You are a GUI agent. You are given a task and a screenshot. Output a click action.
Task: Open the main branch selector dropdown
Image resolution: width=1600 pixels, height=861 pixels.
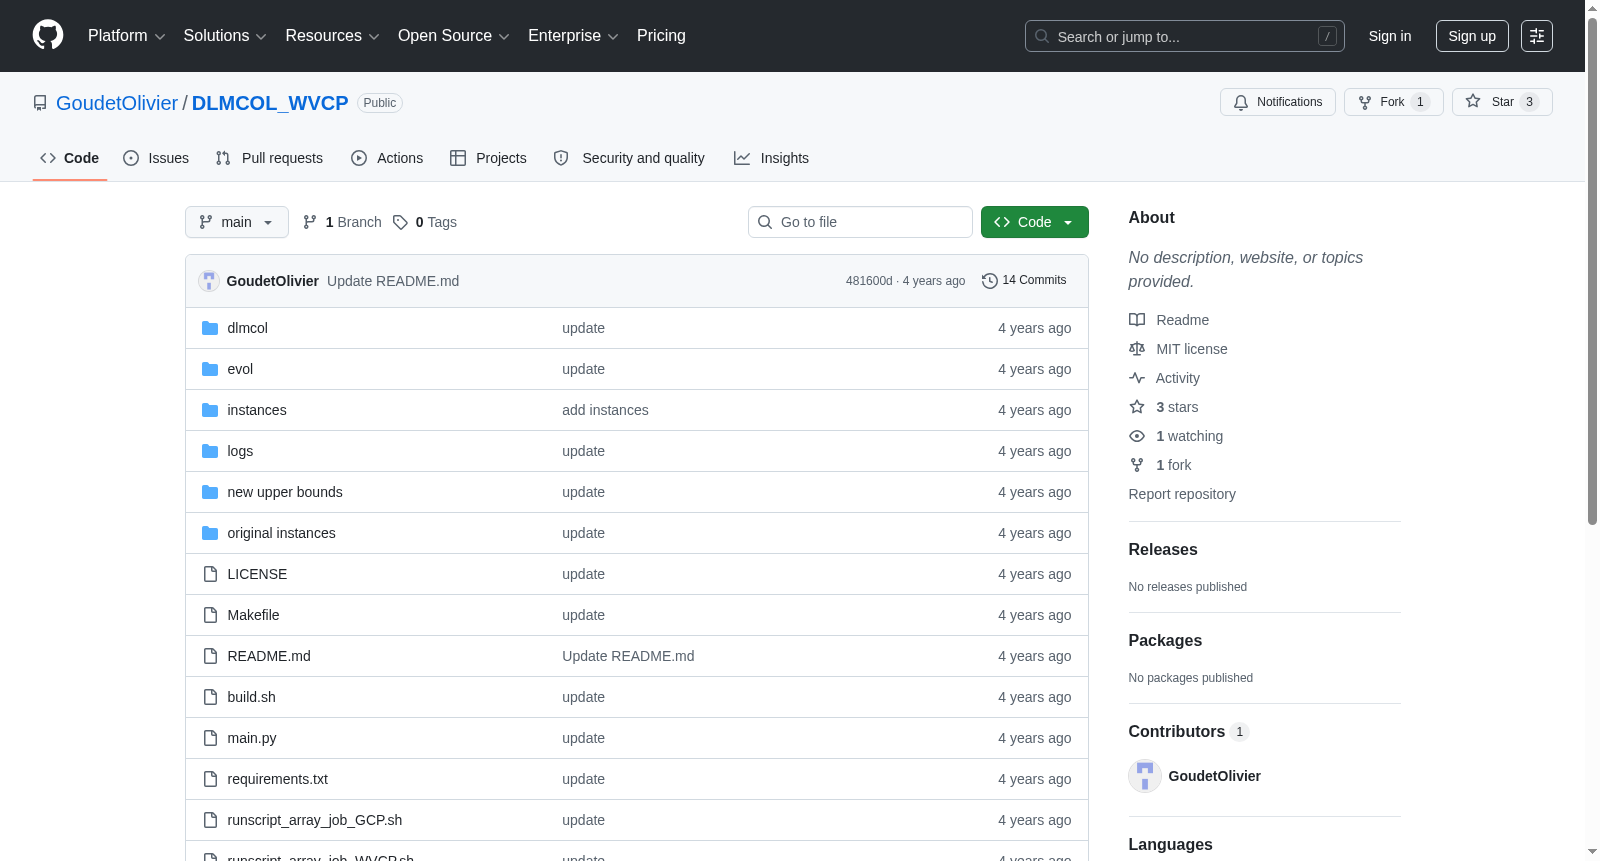coord(237,222)
